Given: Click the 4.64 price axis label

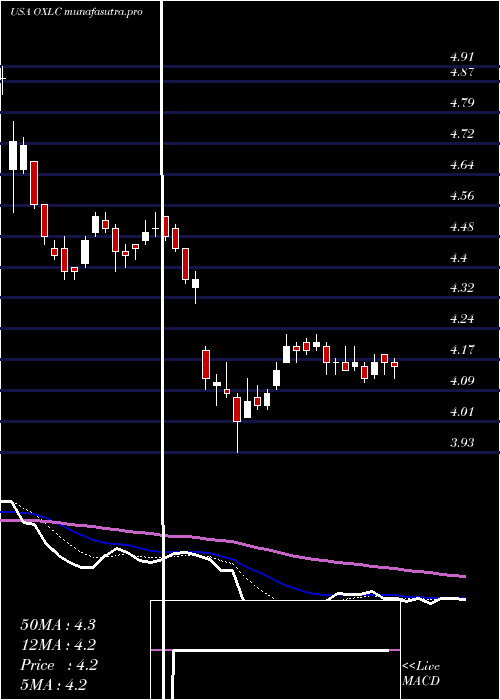Looking at the screenshot, I should pos(462,165).
